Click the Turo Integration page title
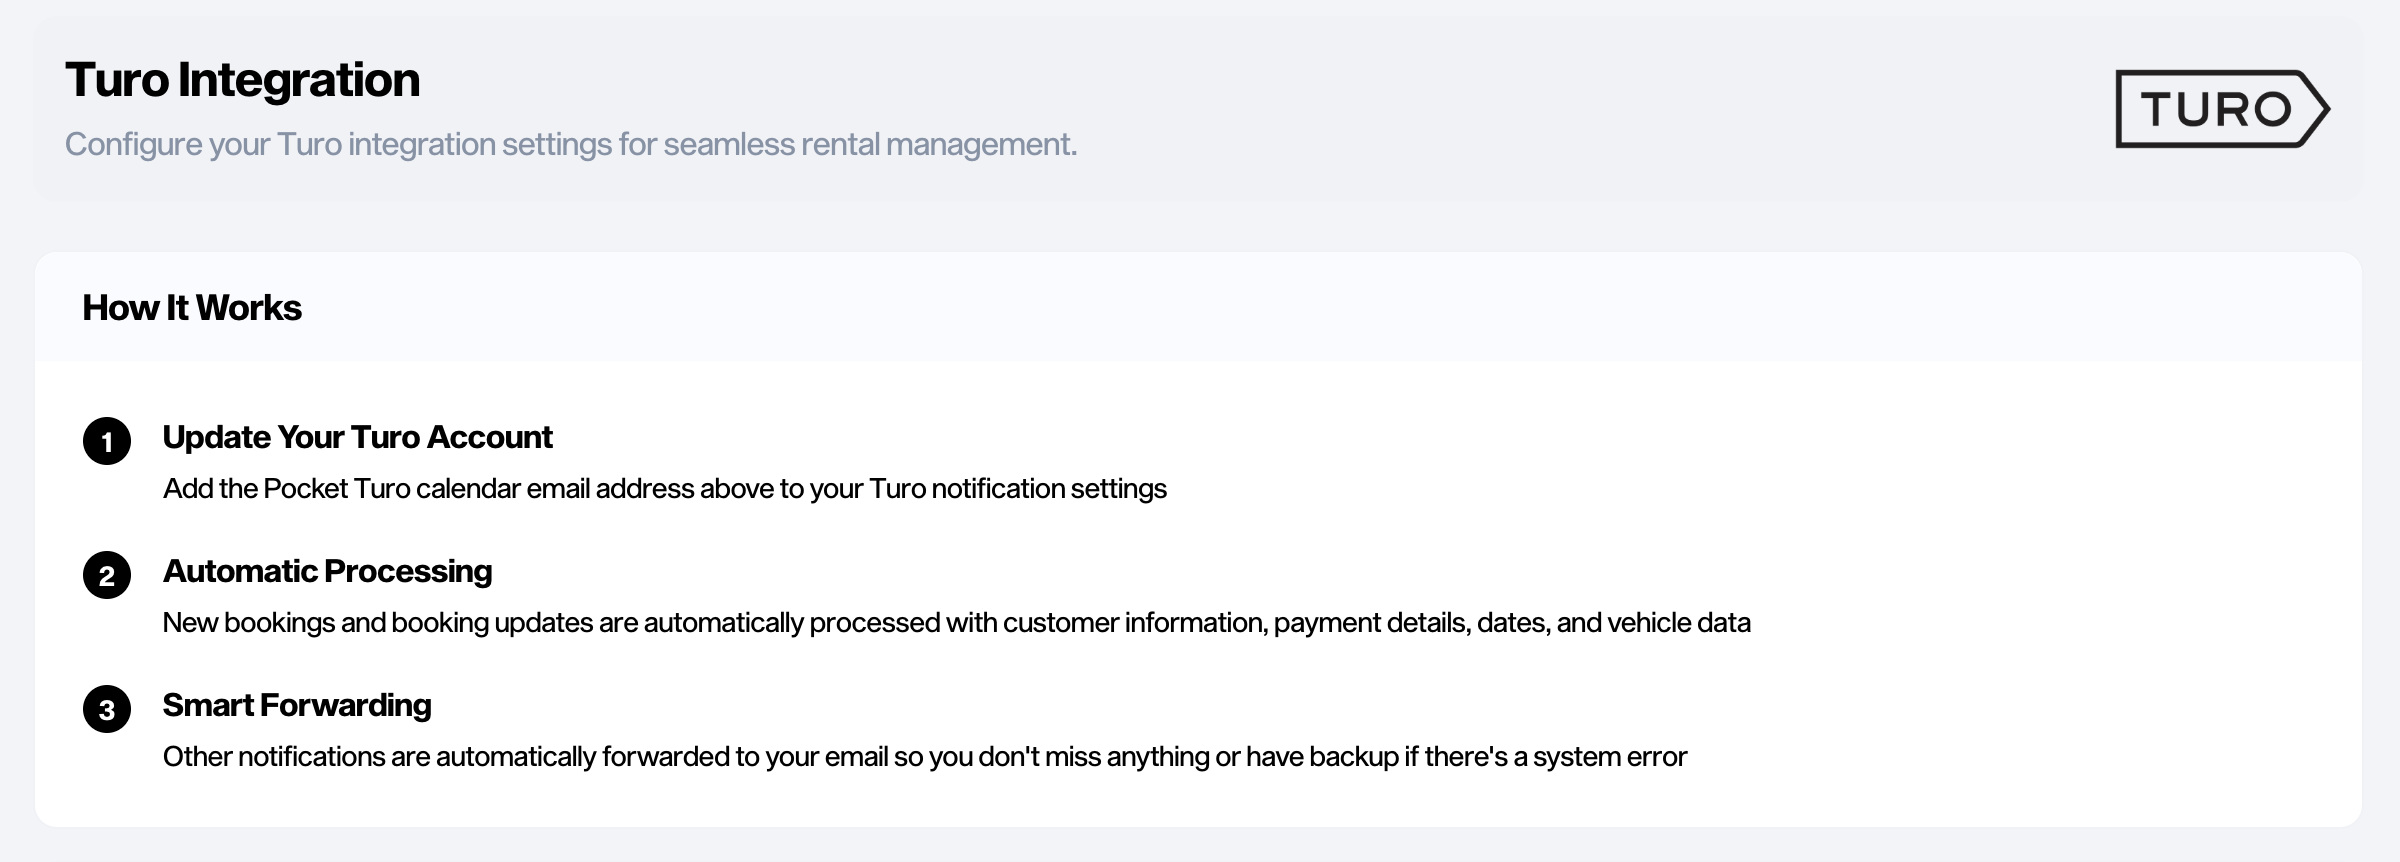2400x862 pixels. pyautogui.click(x=242, y=80)
